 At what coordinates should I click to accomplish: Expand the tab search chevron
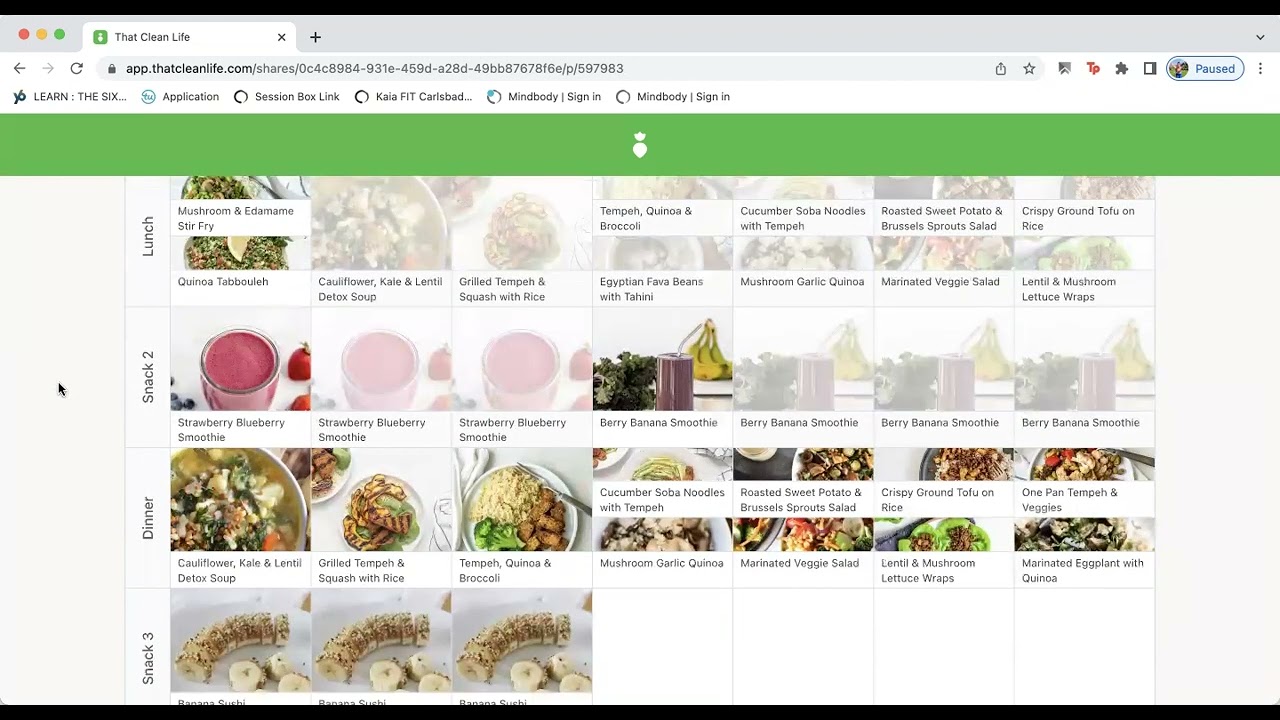pyautogui.click(x=1260, y=37)
